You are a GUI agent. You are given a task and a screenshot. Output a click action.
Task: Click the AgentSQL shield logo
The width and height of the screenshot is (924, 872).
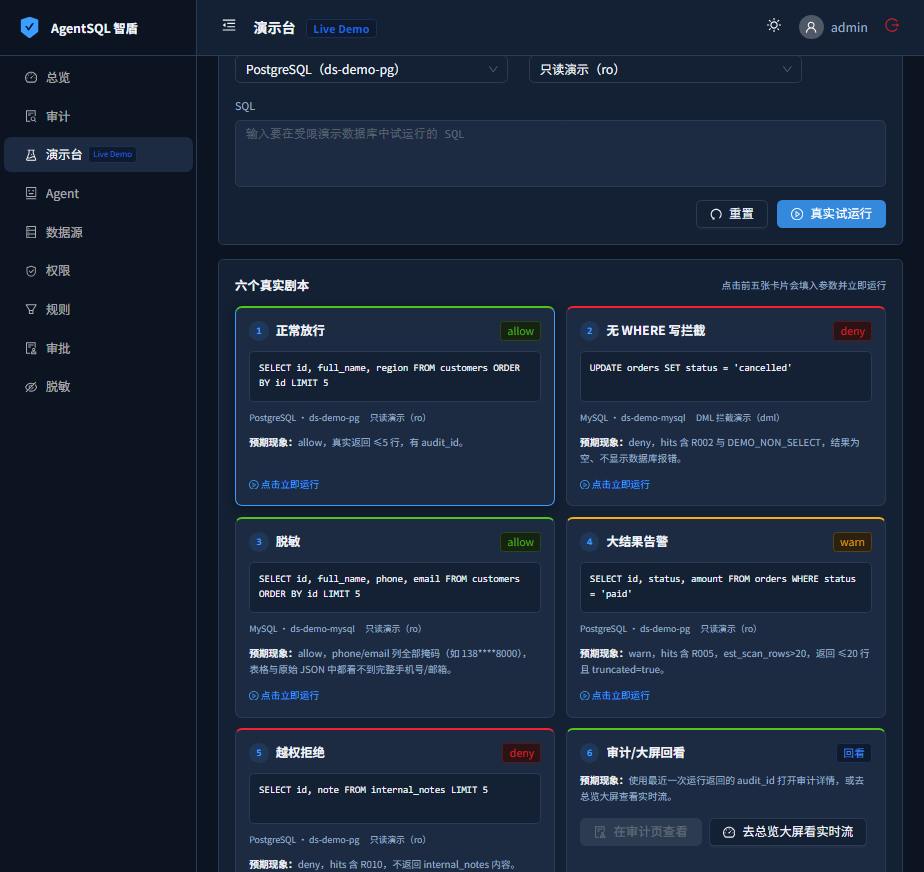tap(29, 28)
